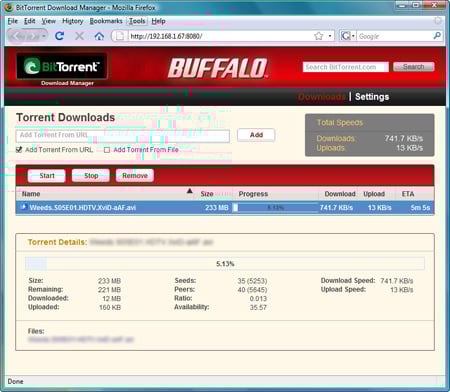450x392 pixels.
Task: Reload the page with the refresh icon
Action: [x=60, y=36]
